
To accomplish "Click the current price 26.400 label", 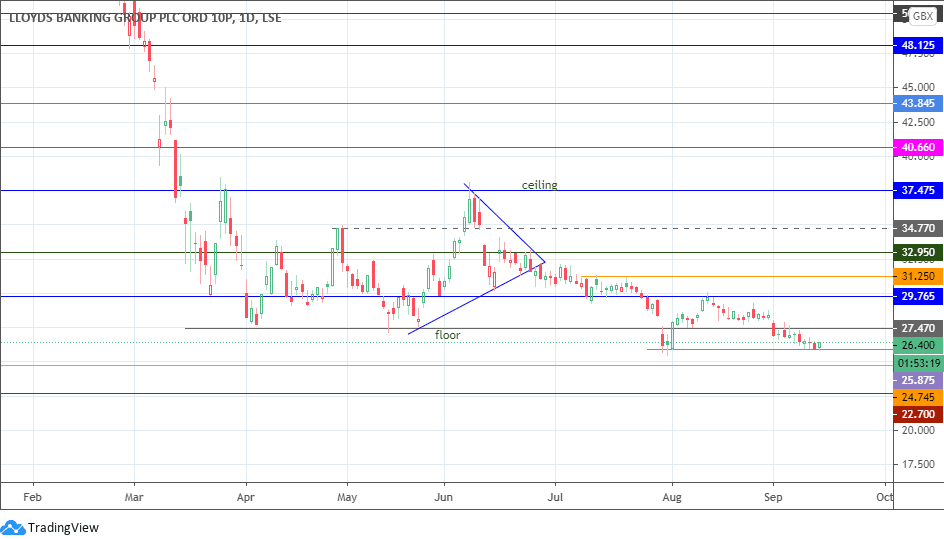I will click(918, 346).
